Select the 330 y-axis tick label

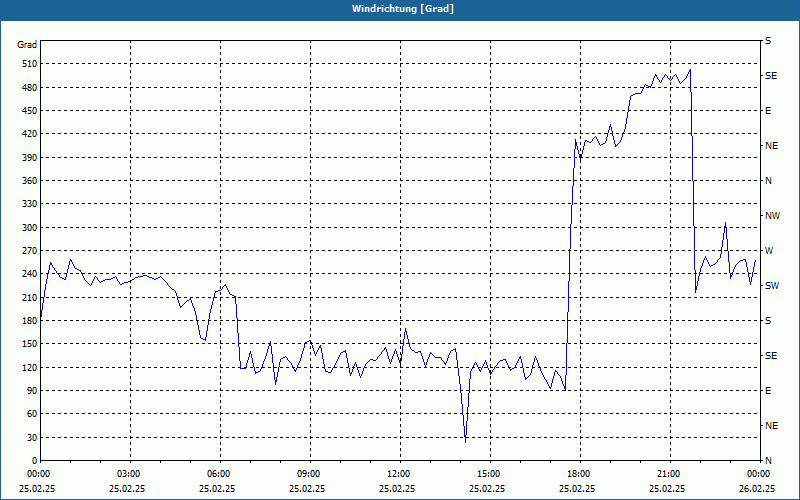click(x=31, y=204)
